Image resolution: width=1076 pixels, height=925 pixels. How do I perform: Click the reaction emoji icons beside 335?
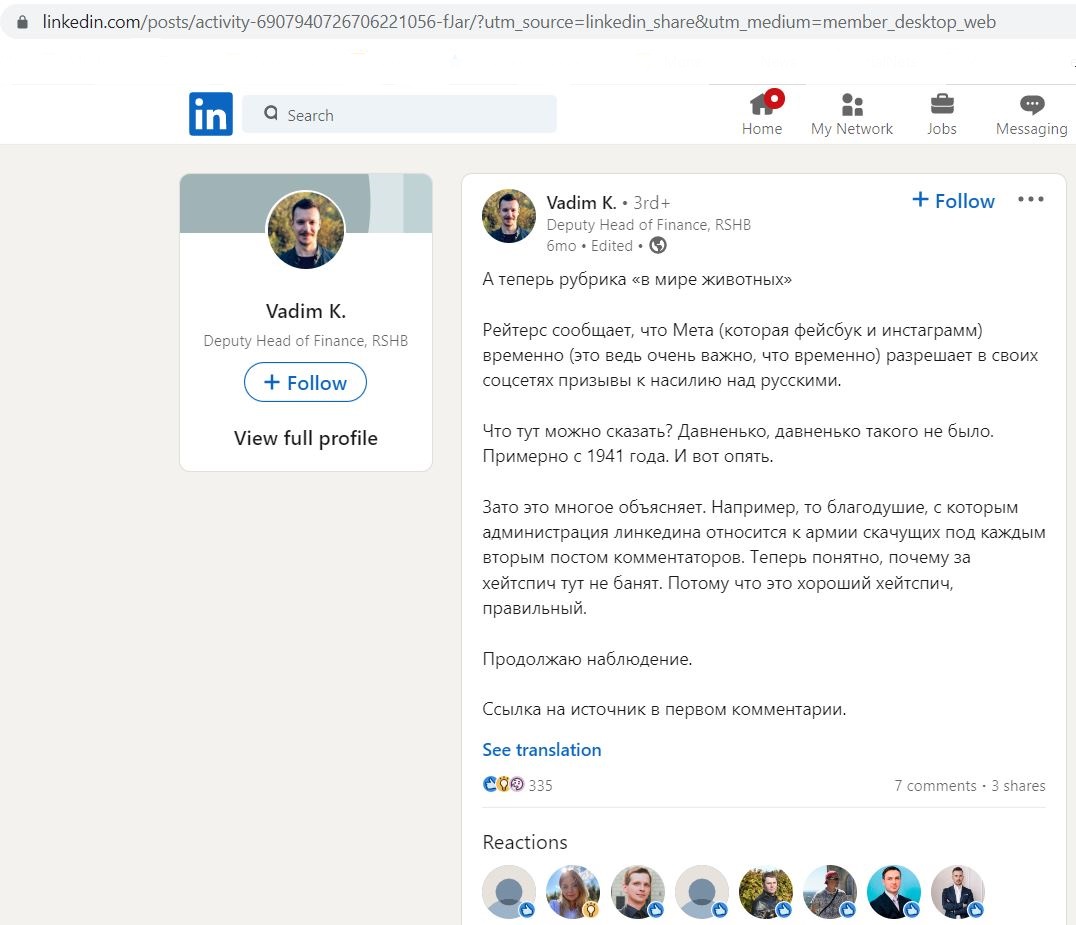[504, 784]
